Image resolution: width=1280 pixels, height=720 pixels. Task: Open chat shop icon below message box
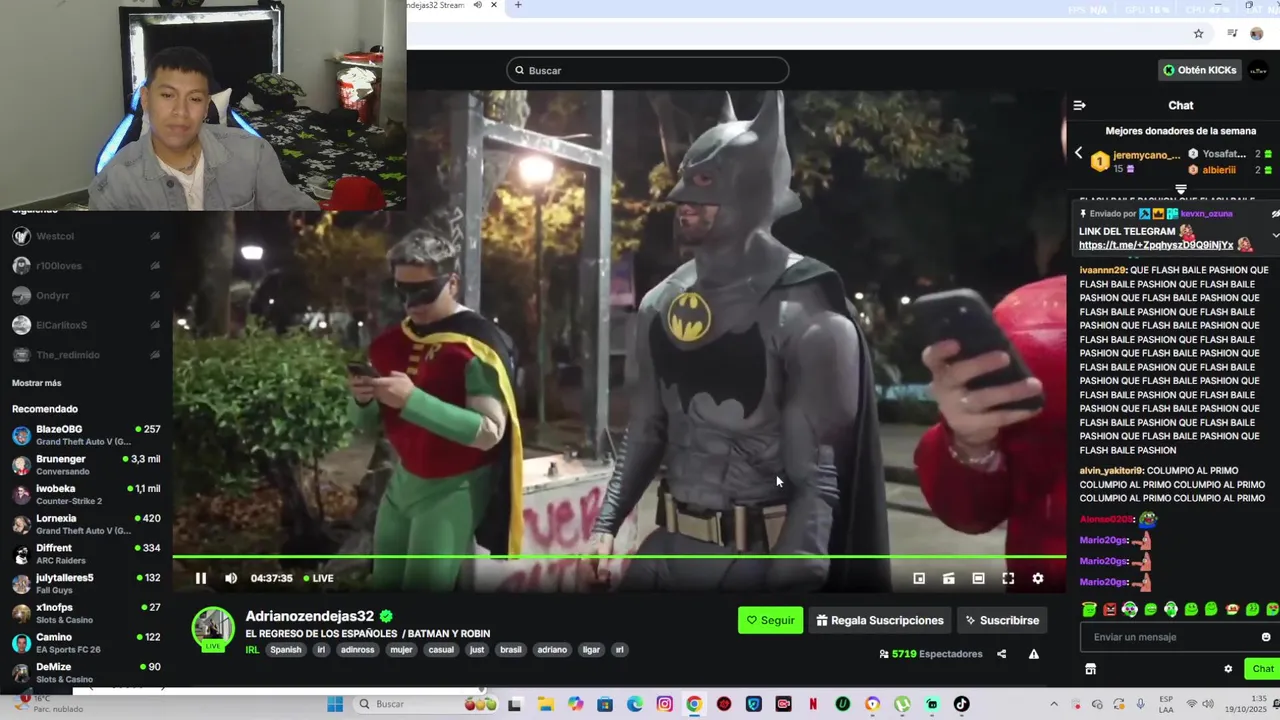point(1091,669)
